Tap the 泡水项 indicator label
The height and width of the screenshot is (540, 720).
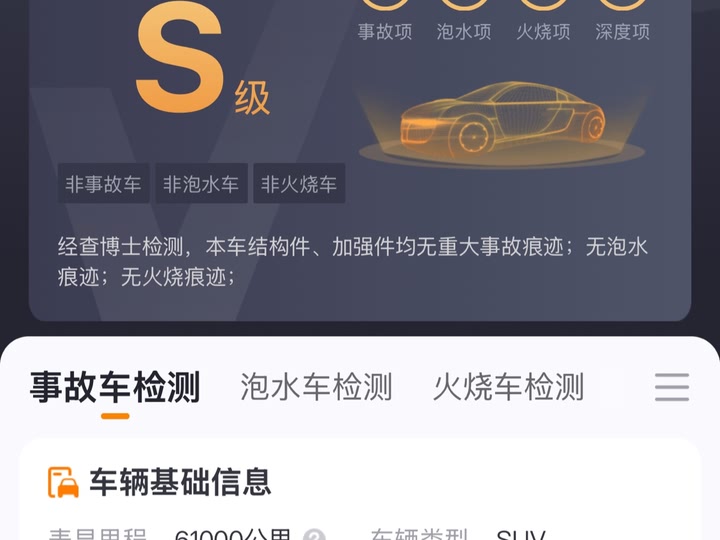point(464,32)
